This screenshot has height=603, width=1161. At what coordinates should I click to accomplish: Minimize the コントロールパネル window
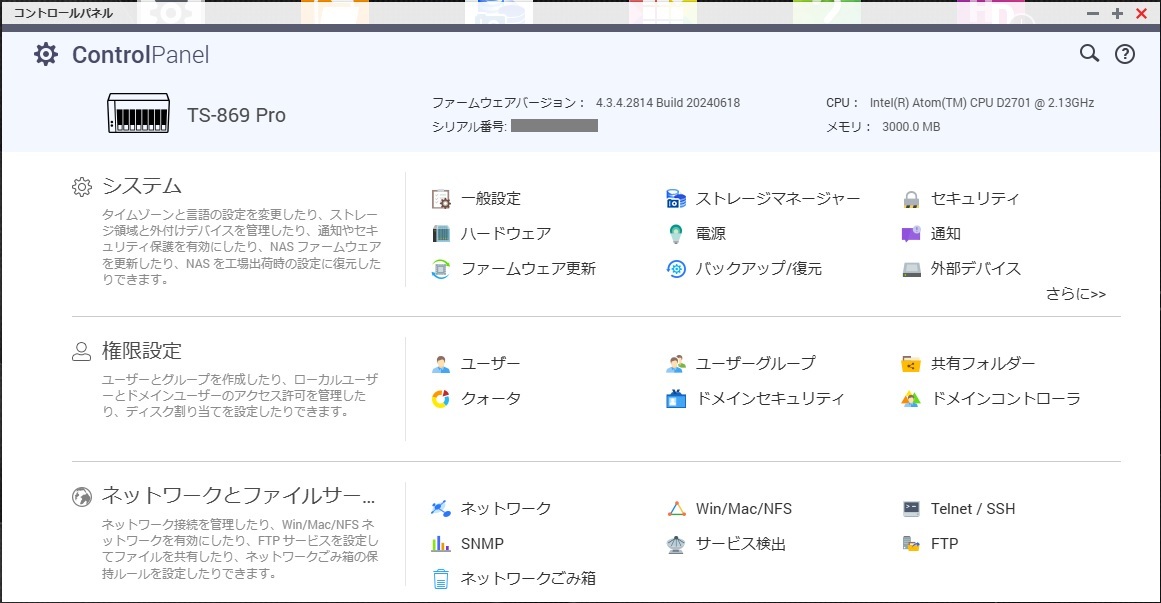click(1093, 13)
